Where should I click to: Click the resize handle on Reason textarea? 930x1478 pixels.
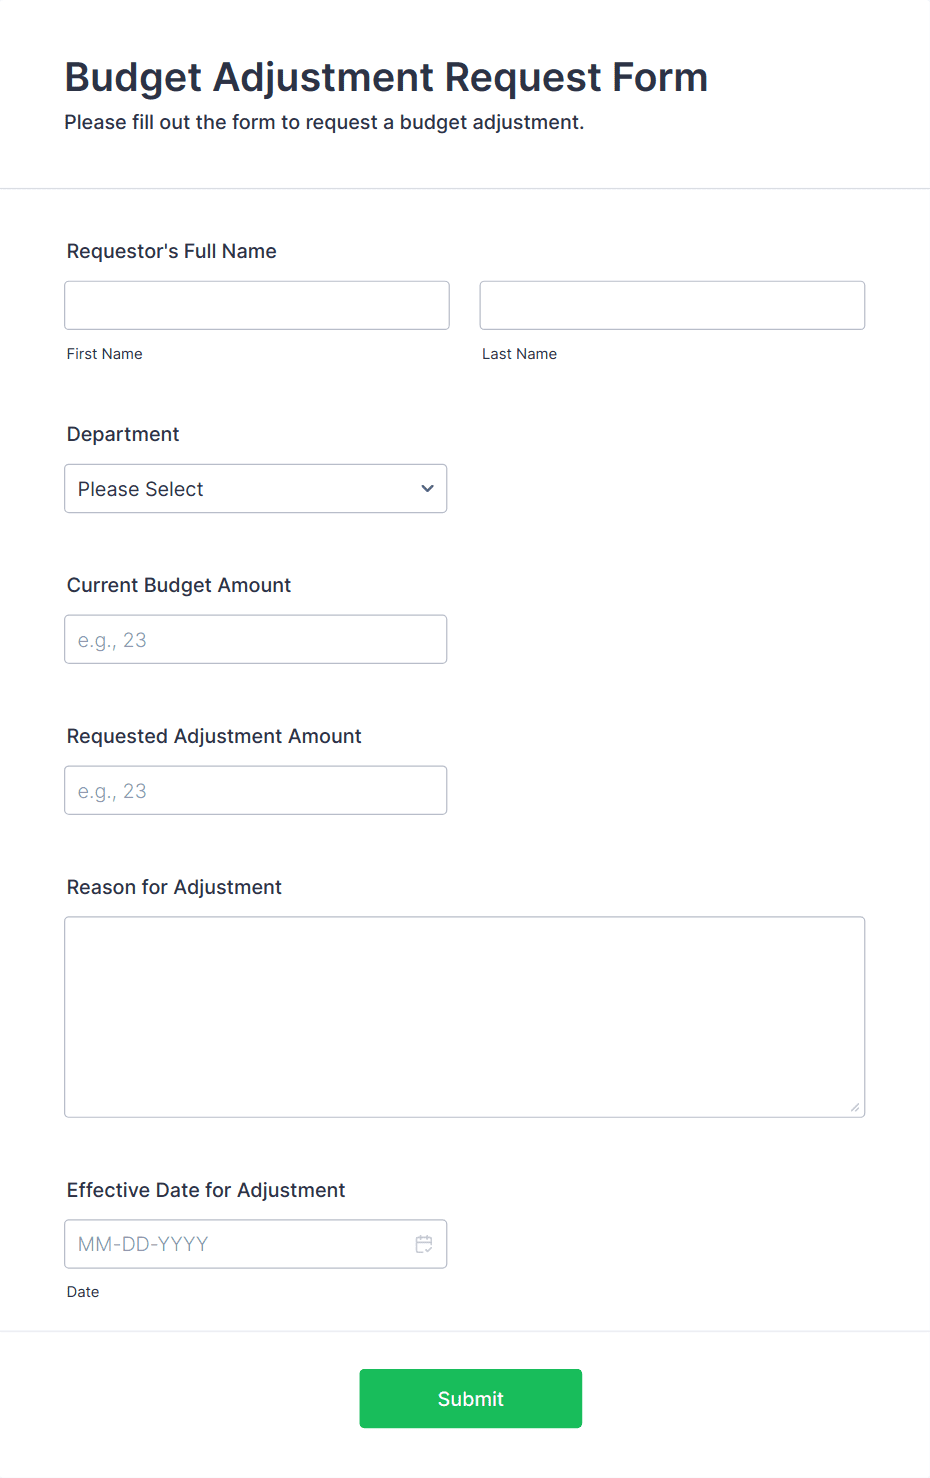pos(855,1107)
